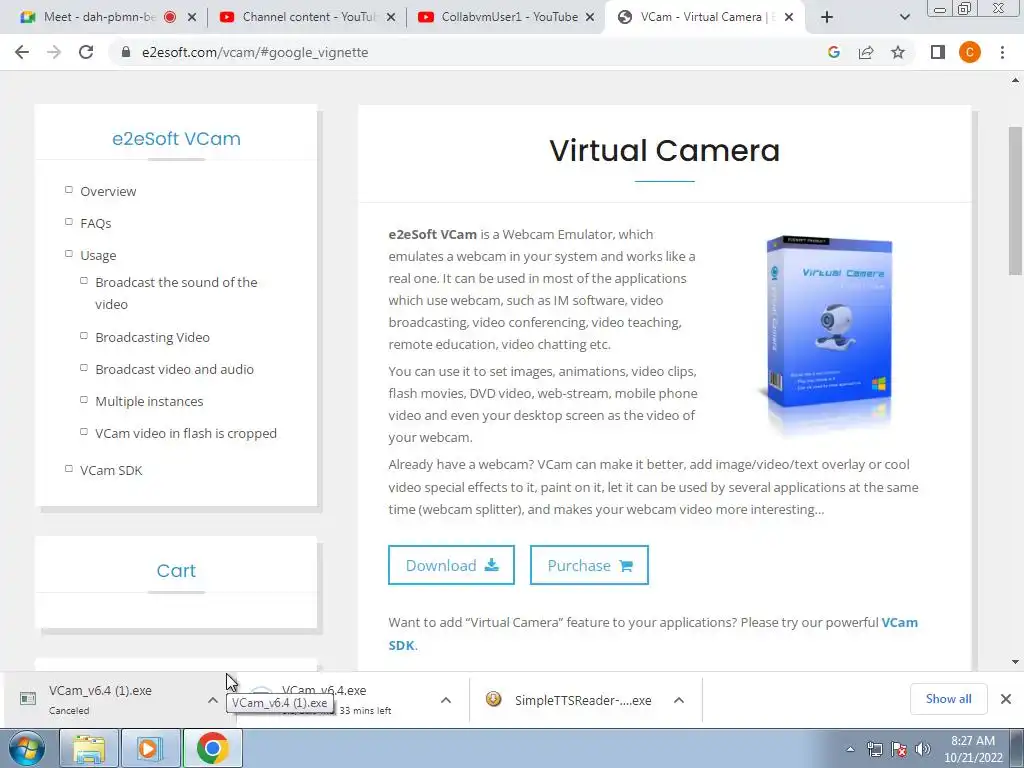Show hidden system tray icons

pos(850,749)
